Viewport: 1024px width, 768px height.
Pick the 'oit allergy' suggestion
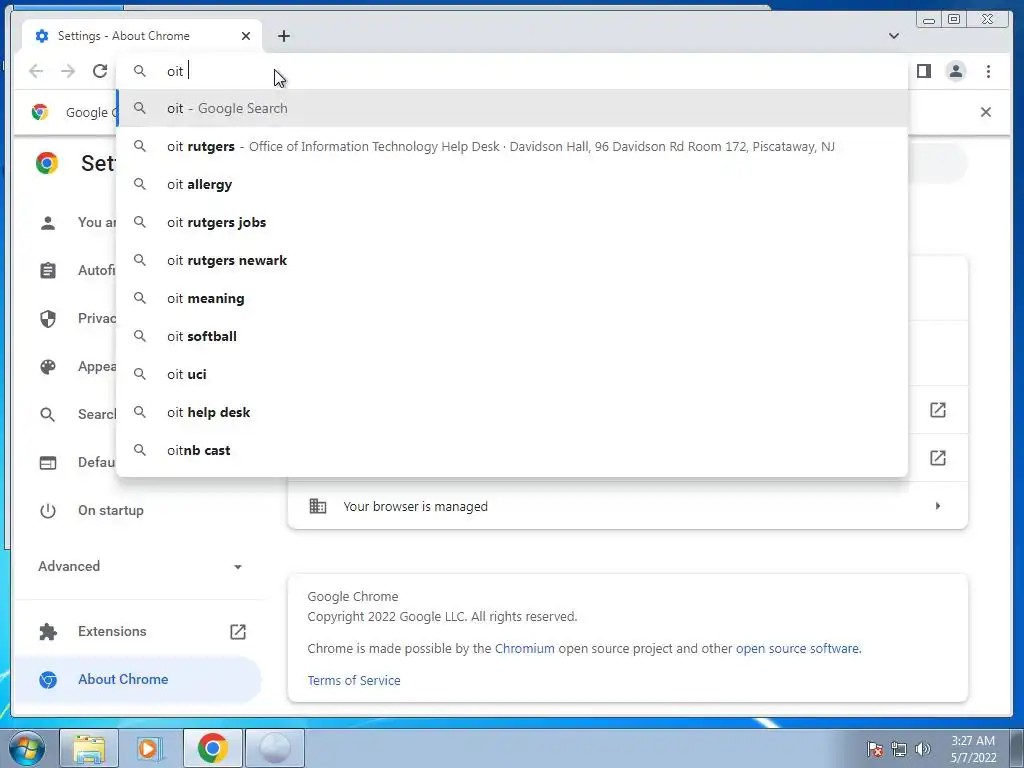click(512, 184)
